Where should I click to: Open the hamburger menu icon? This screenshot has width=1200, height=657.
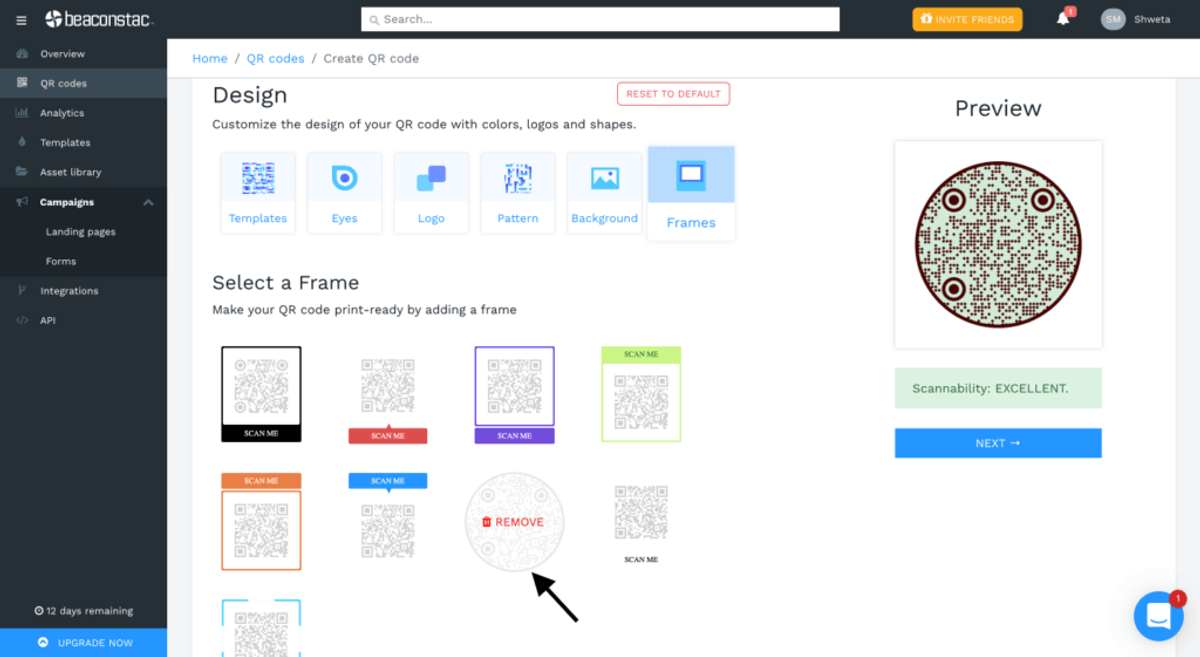[22, 20]
